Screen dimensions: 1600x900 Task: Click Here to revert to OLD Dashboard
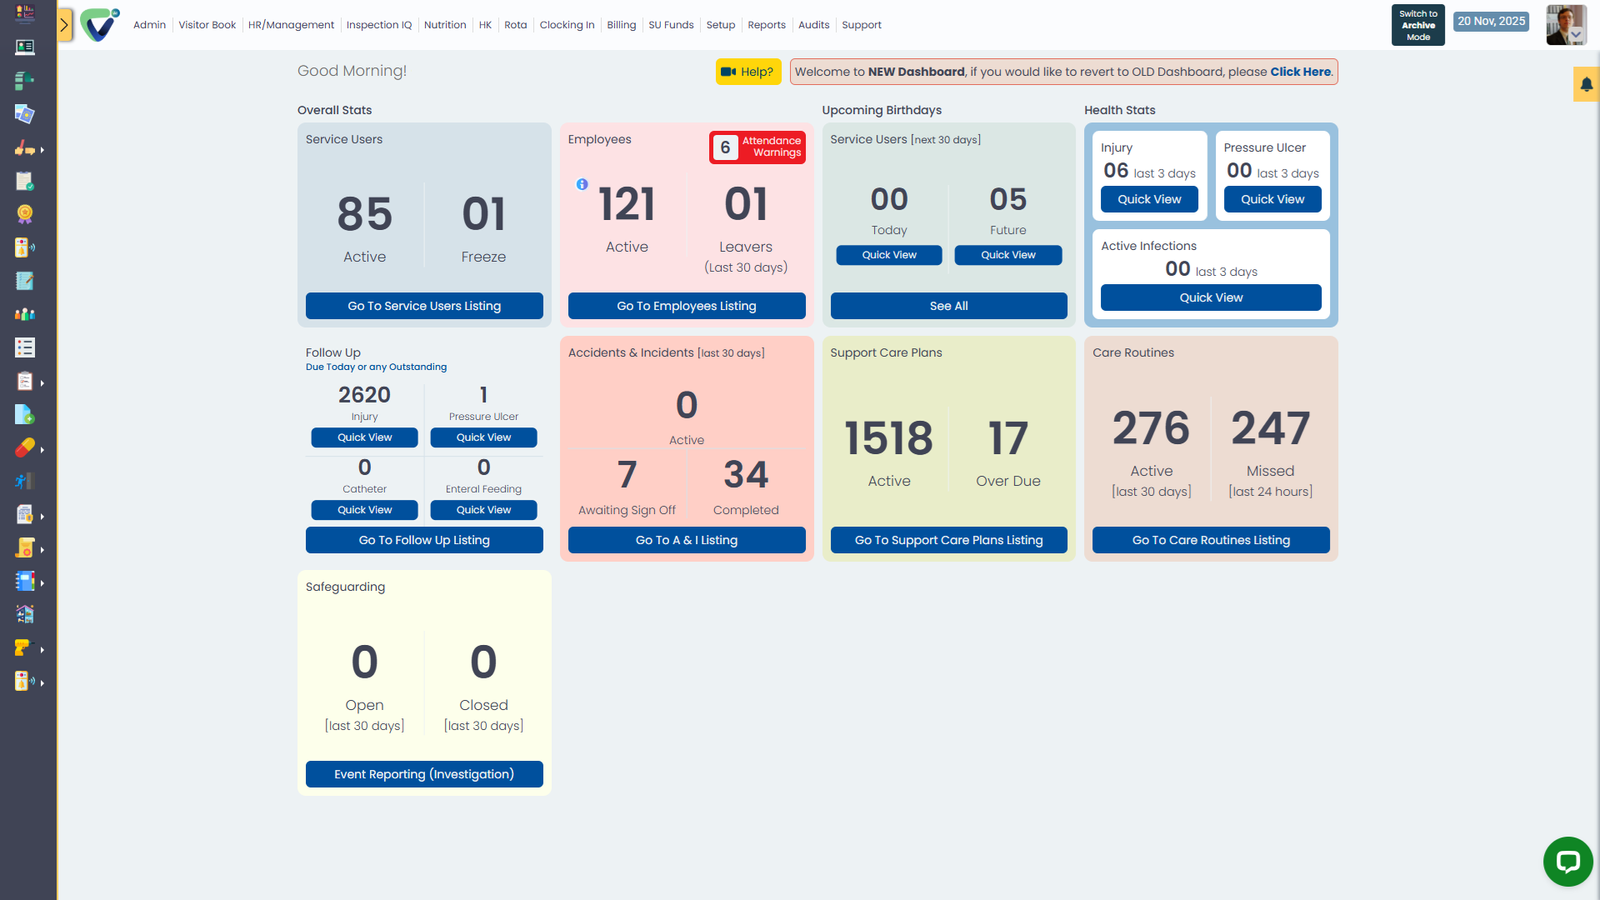[1300, 71]
